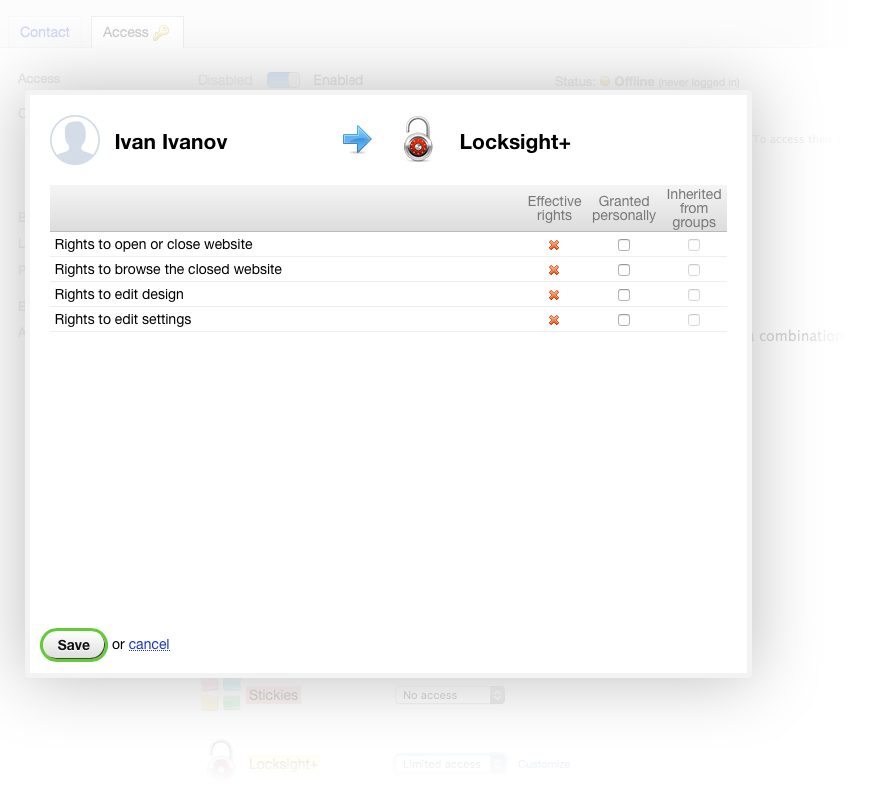887x800 pixels.
Task: Click red X for browse closed website rights
Action: tap(554, 270)
